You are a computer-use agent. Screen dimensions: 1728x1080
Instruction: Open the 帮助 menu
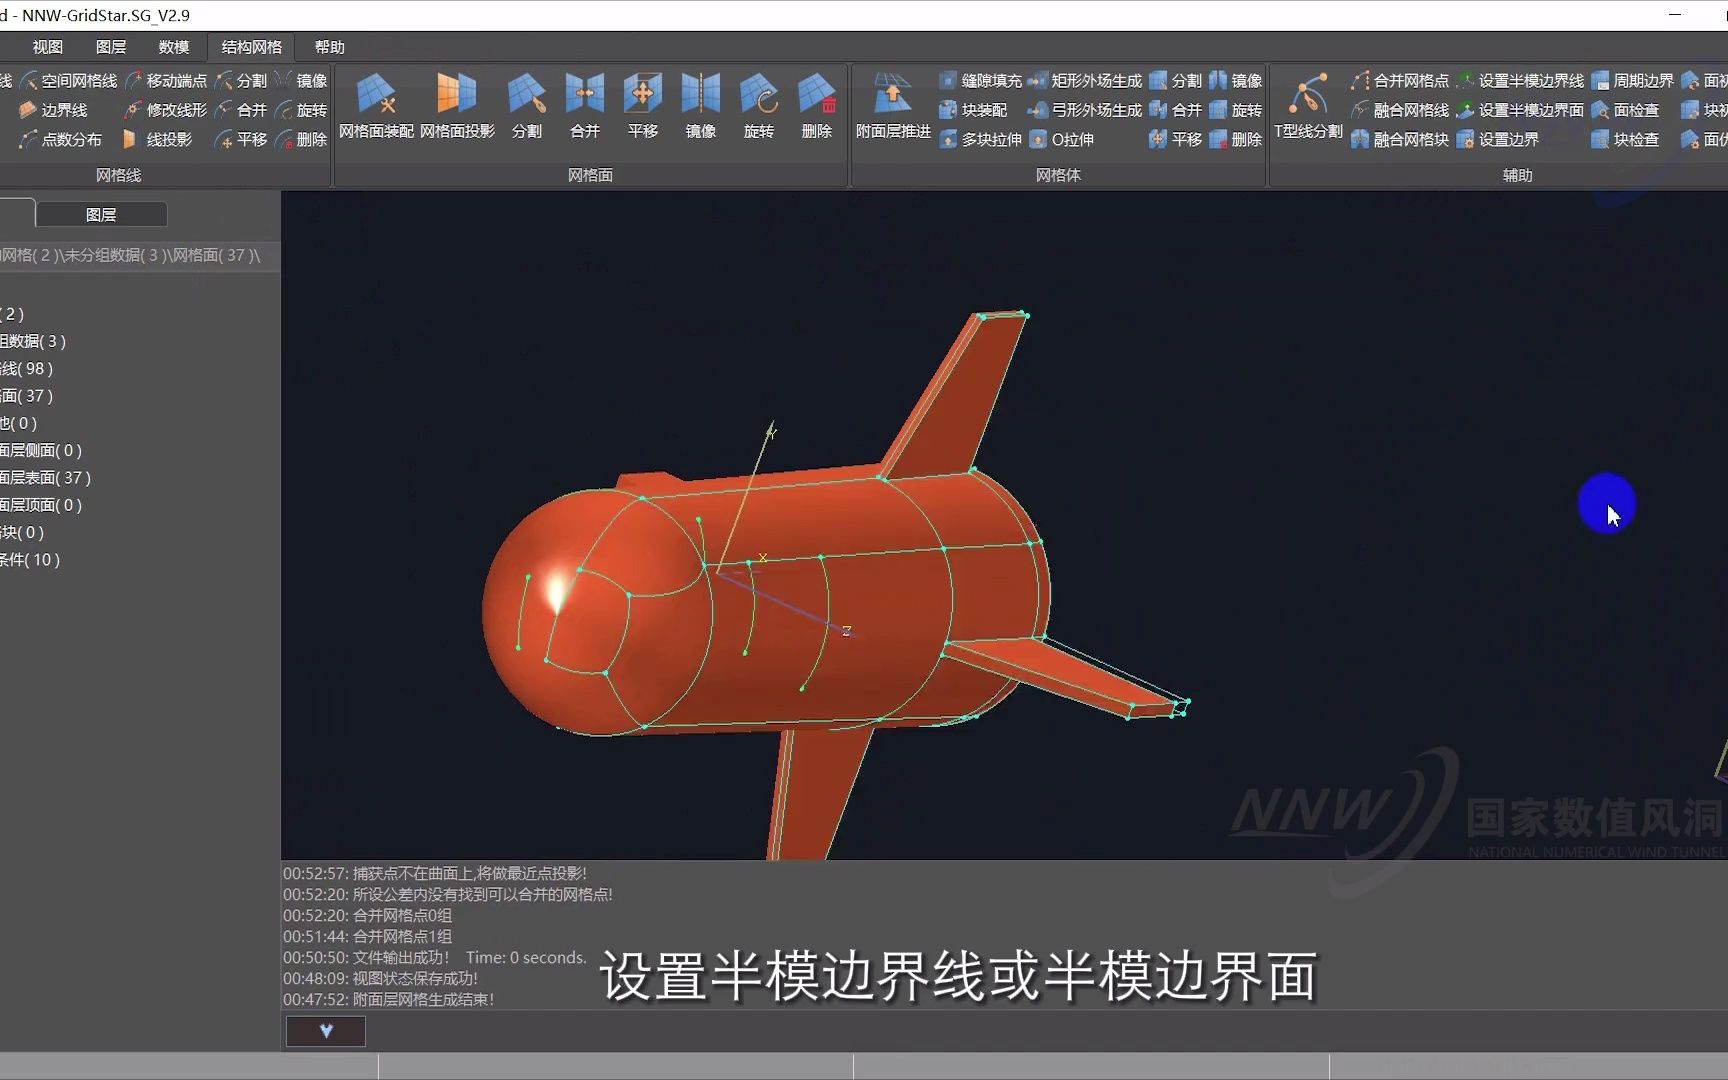click(x=329, y=46)
